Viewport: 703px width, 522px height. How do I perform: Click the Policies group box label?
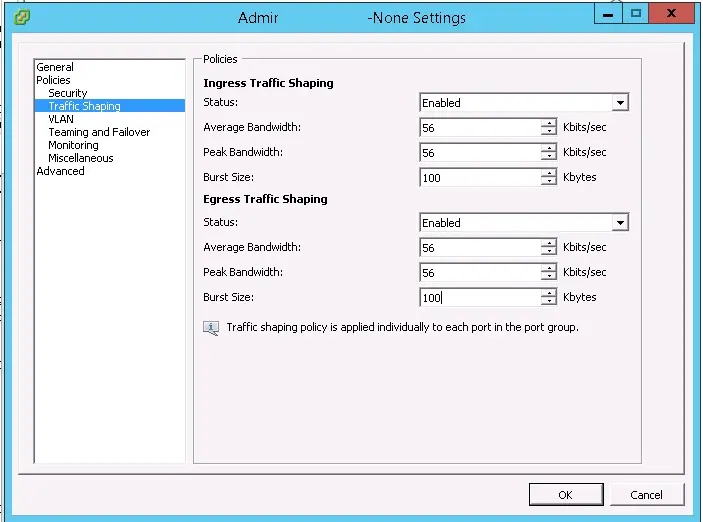[x=220, y=59]
